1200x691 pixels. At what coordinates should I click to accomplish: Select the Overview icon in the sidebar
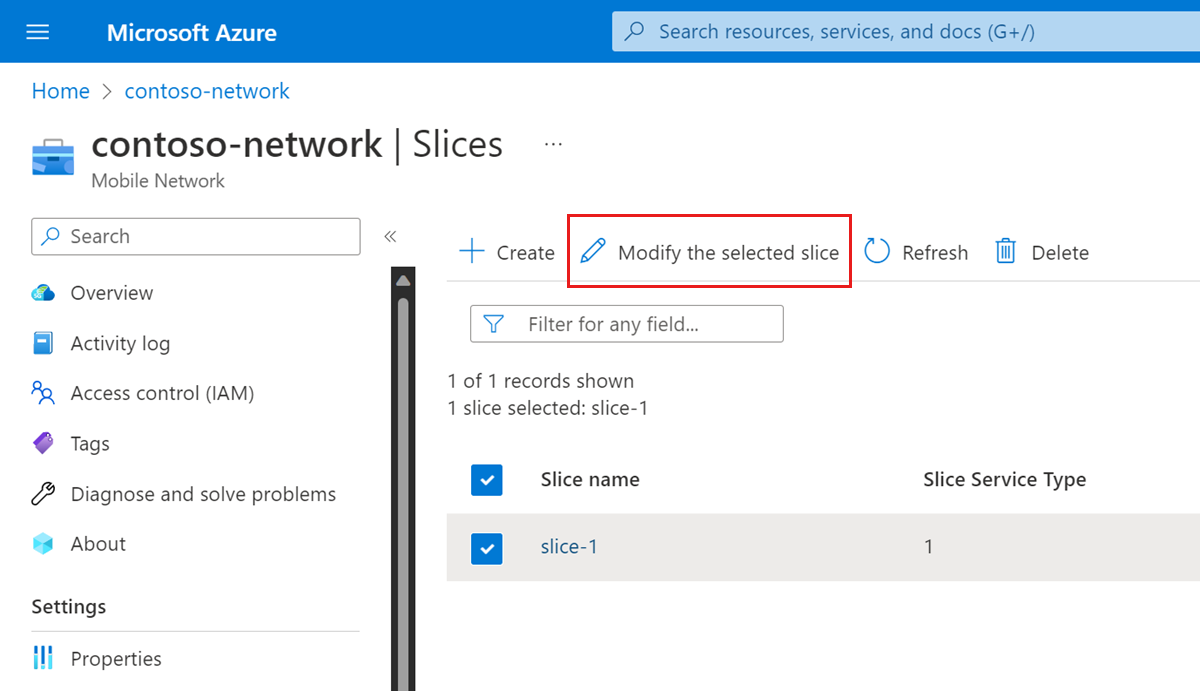[x=44, y=292]
